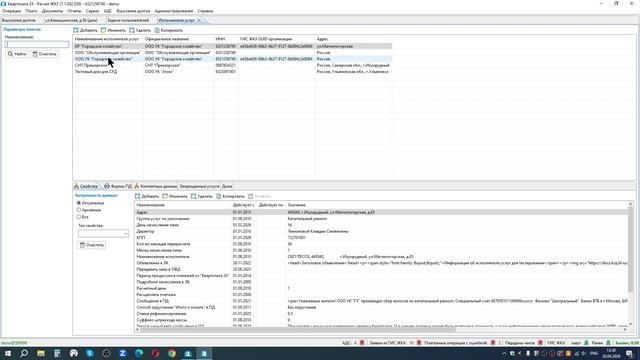Open the Документы menu

tap(52, 11)
